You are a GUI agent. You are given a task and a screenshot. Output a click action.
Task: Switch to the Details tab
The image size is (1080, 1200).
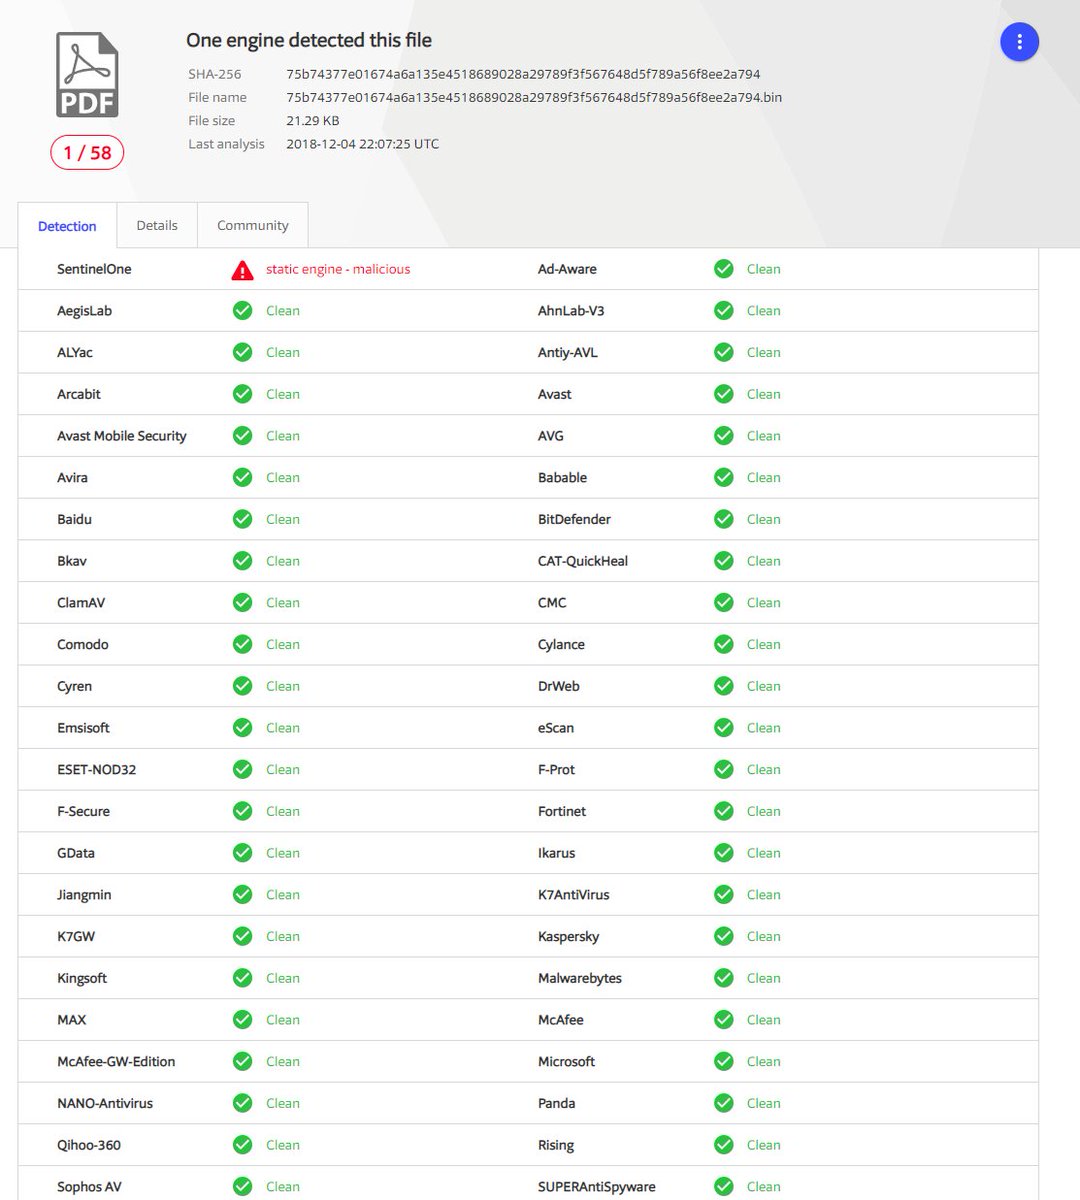(157, 226)
